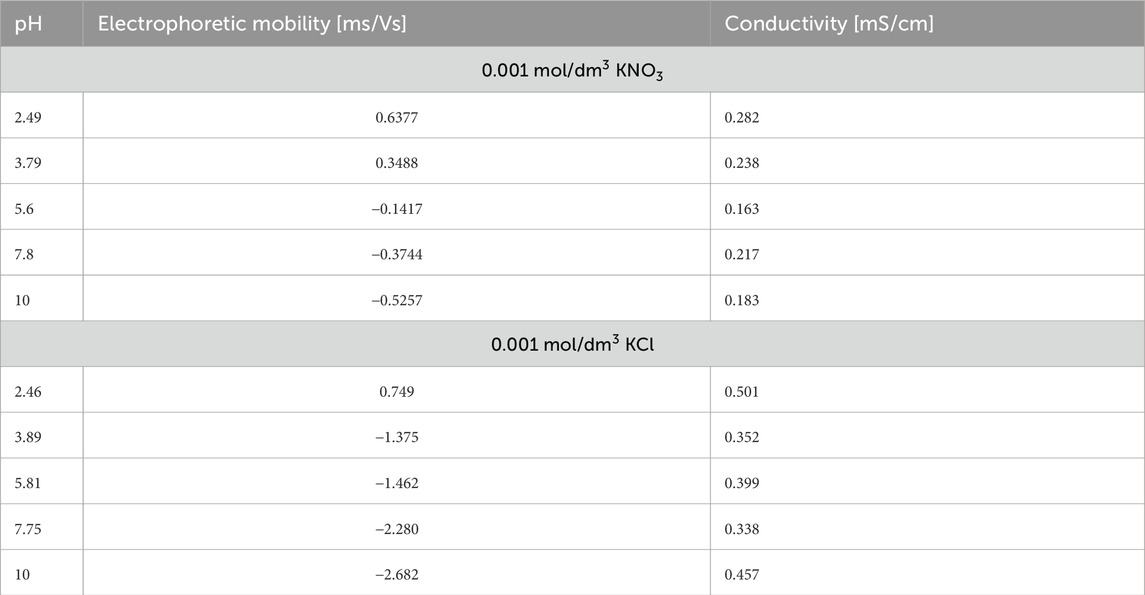
Task: Click the mobility value −0.5257
Action: coord(396,300)
